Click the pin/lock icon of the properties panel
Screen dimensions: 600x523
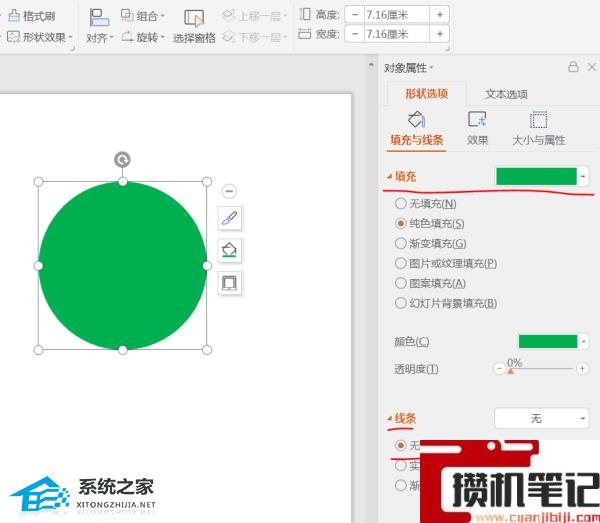[x=573, y=67]
